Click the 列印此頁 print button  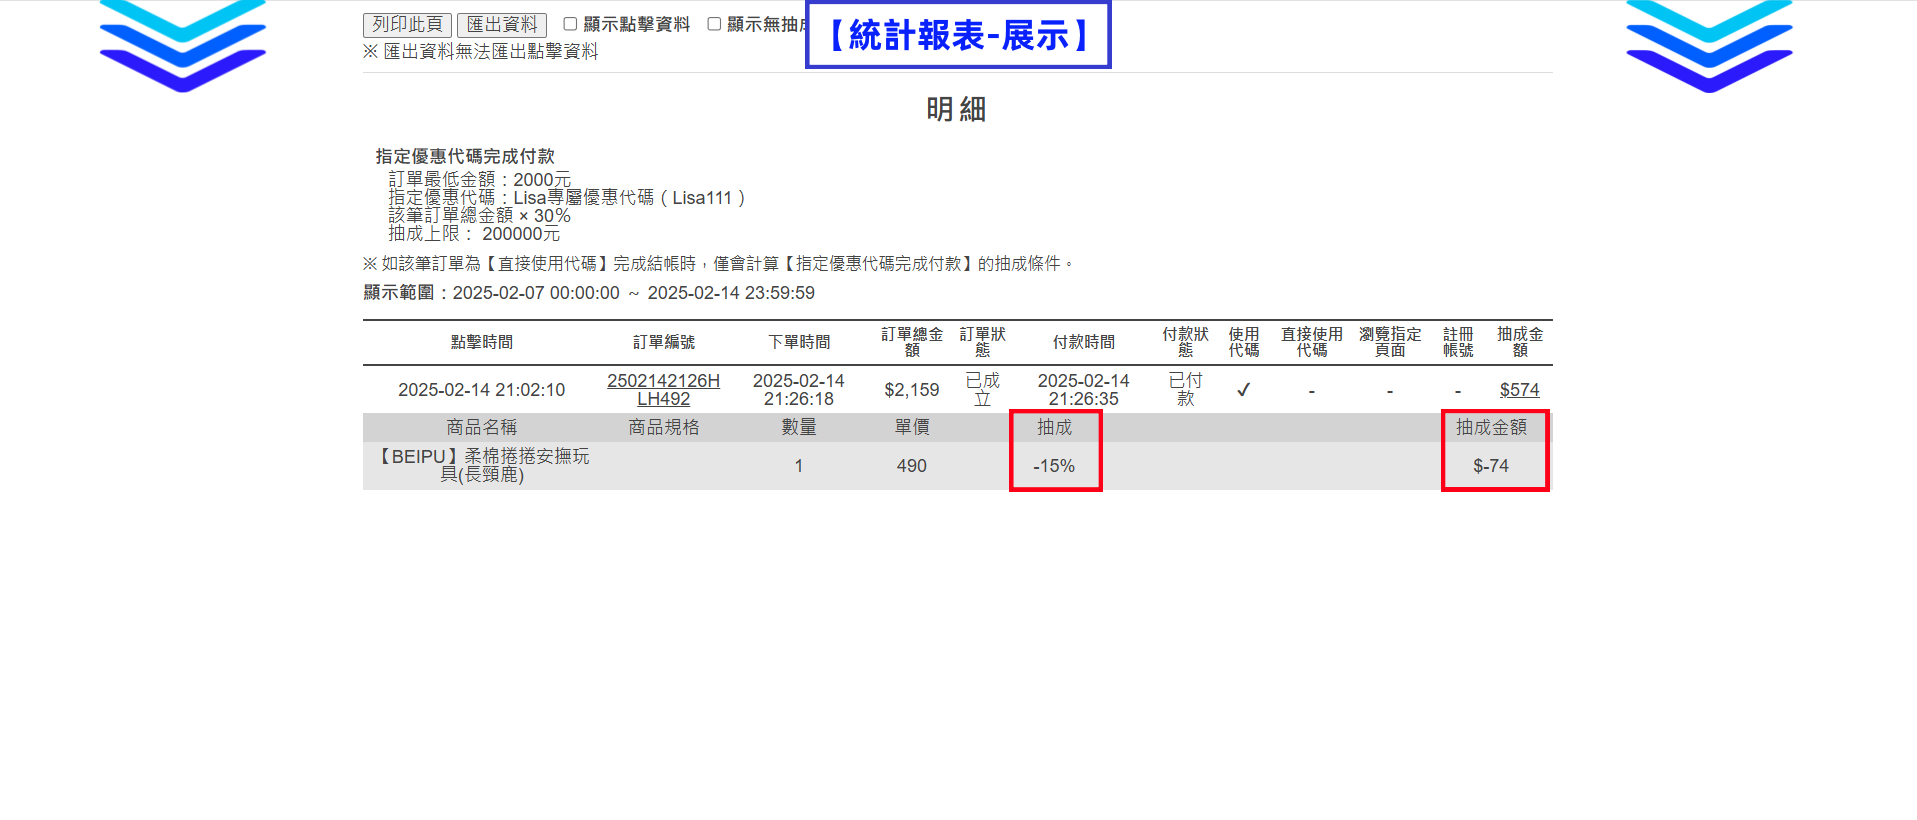[407, 25]
